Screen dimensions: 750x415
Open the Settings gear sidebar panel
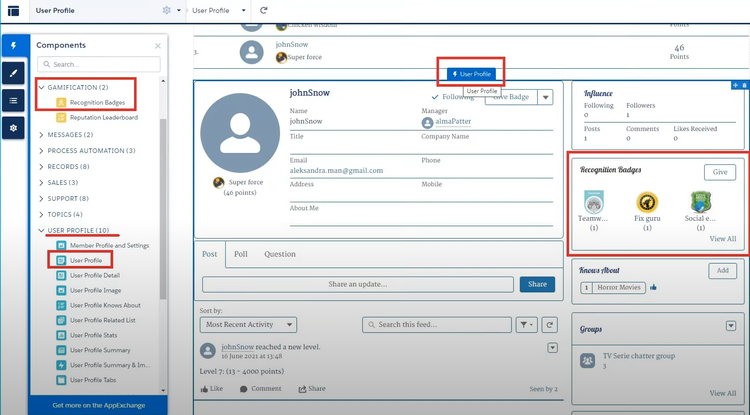[13, 128]
